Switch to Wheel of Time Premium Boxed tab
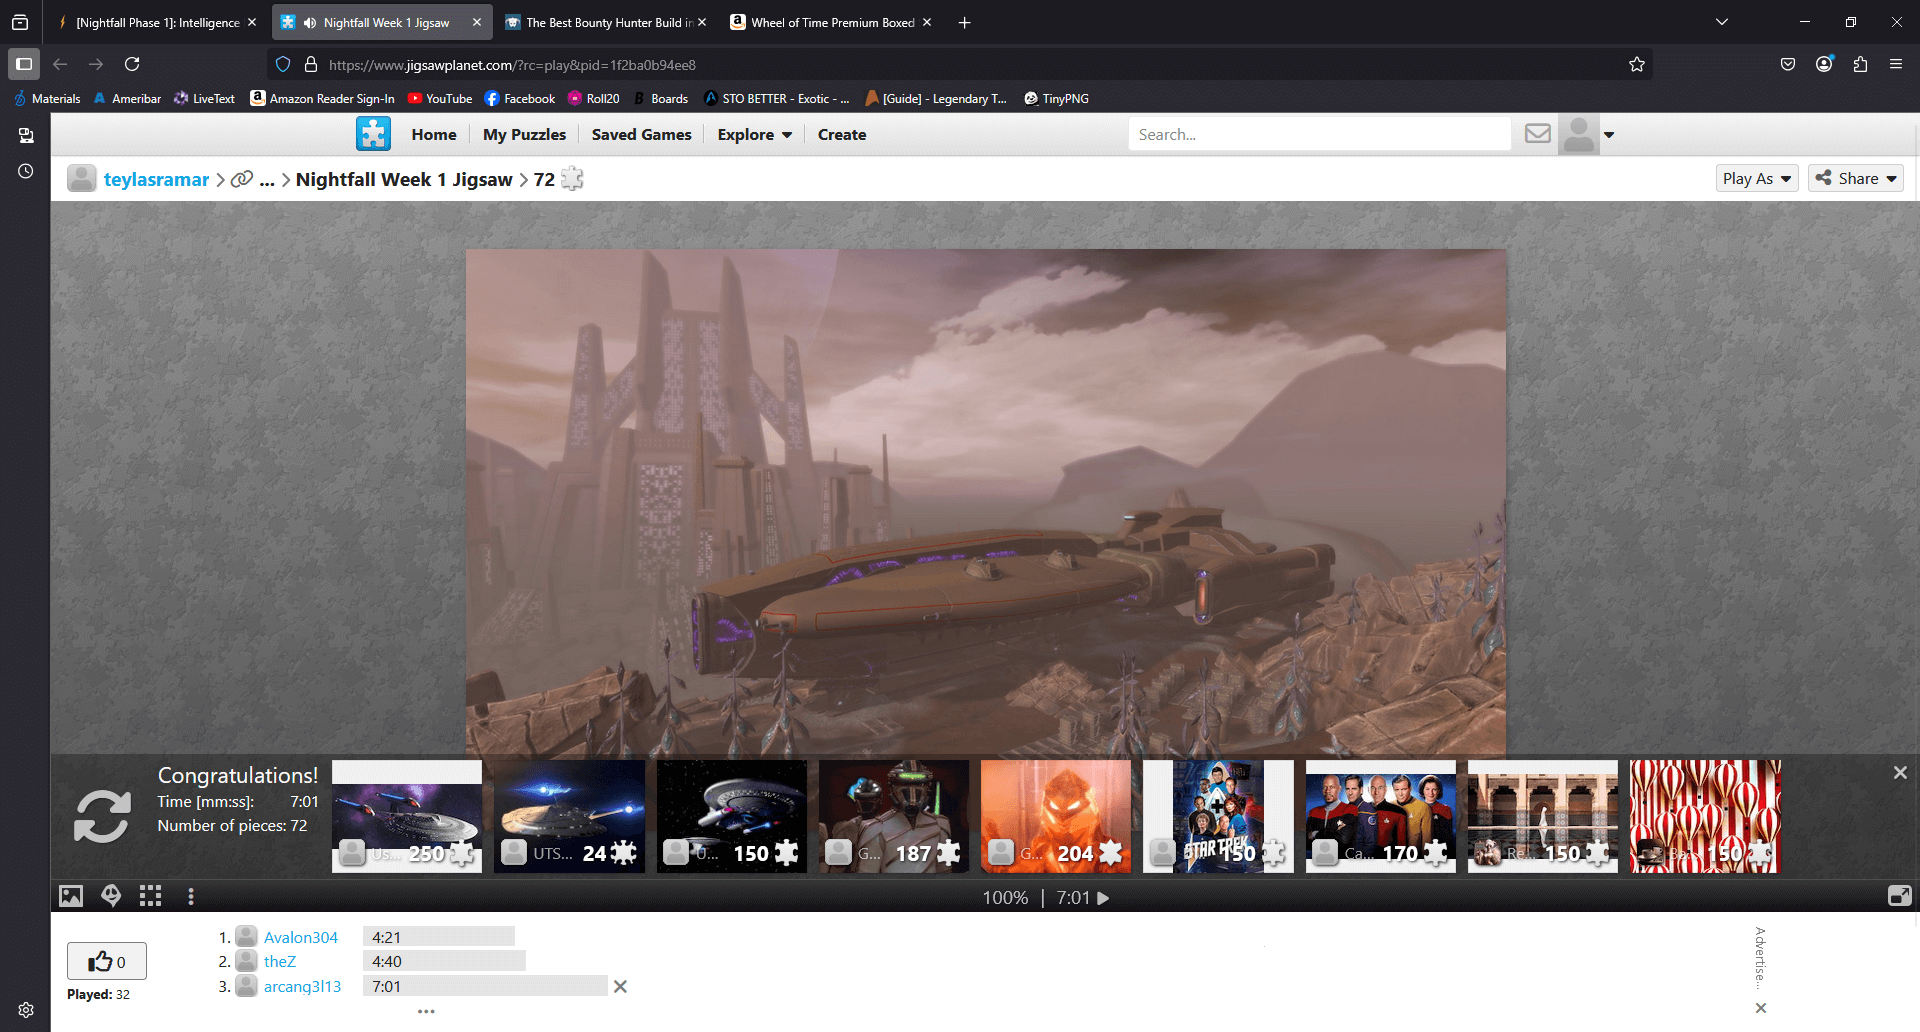Screen dimensions: 1920x1032 [x=832, y=22]
